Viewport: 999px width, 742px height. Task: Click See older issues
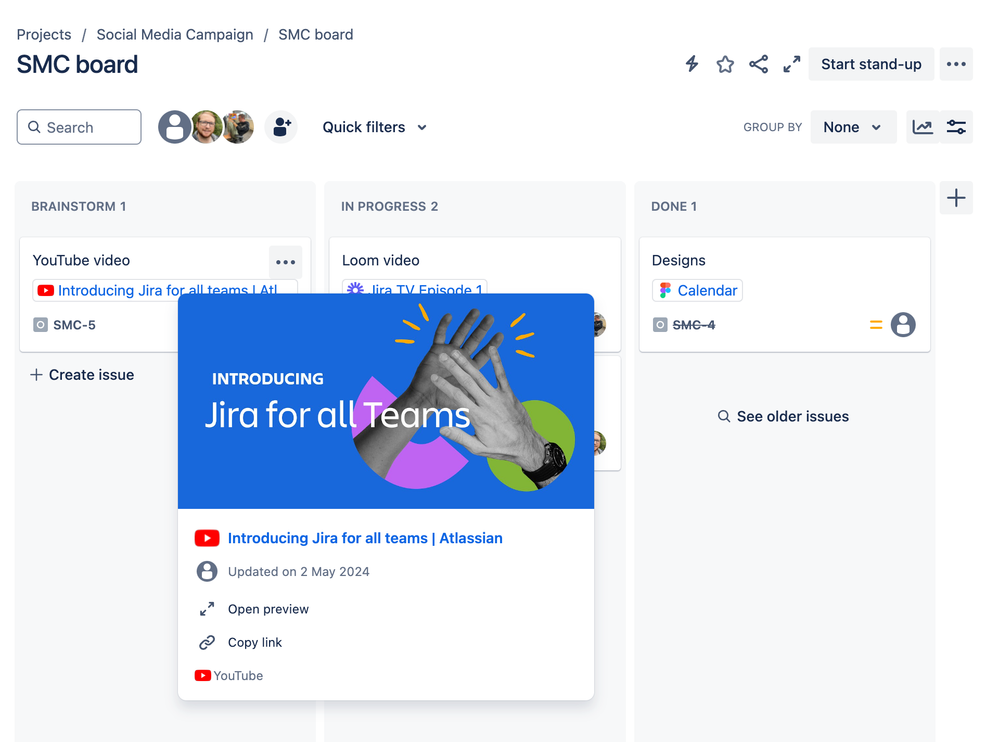[784, 417]
